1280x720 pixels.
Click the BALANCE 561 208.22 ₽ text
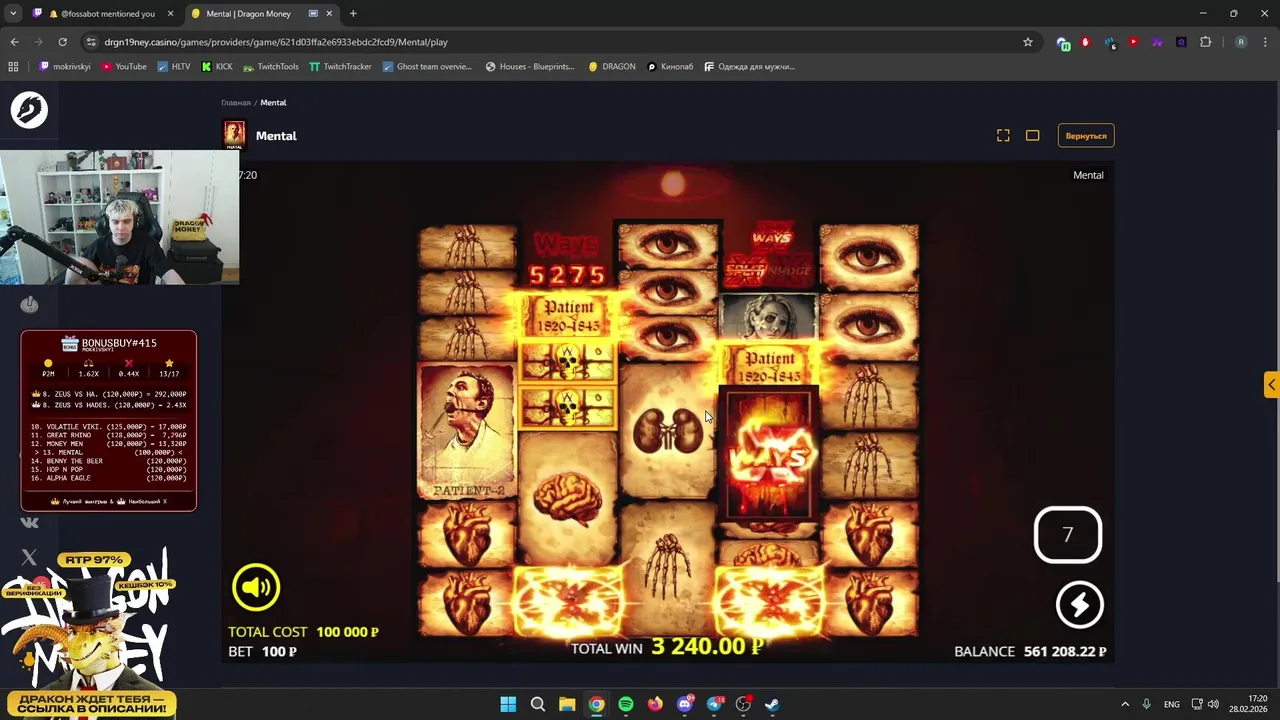pyautogui.click(x=1030, y=651)
